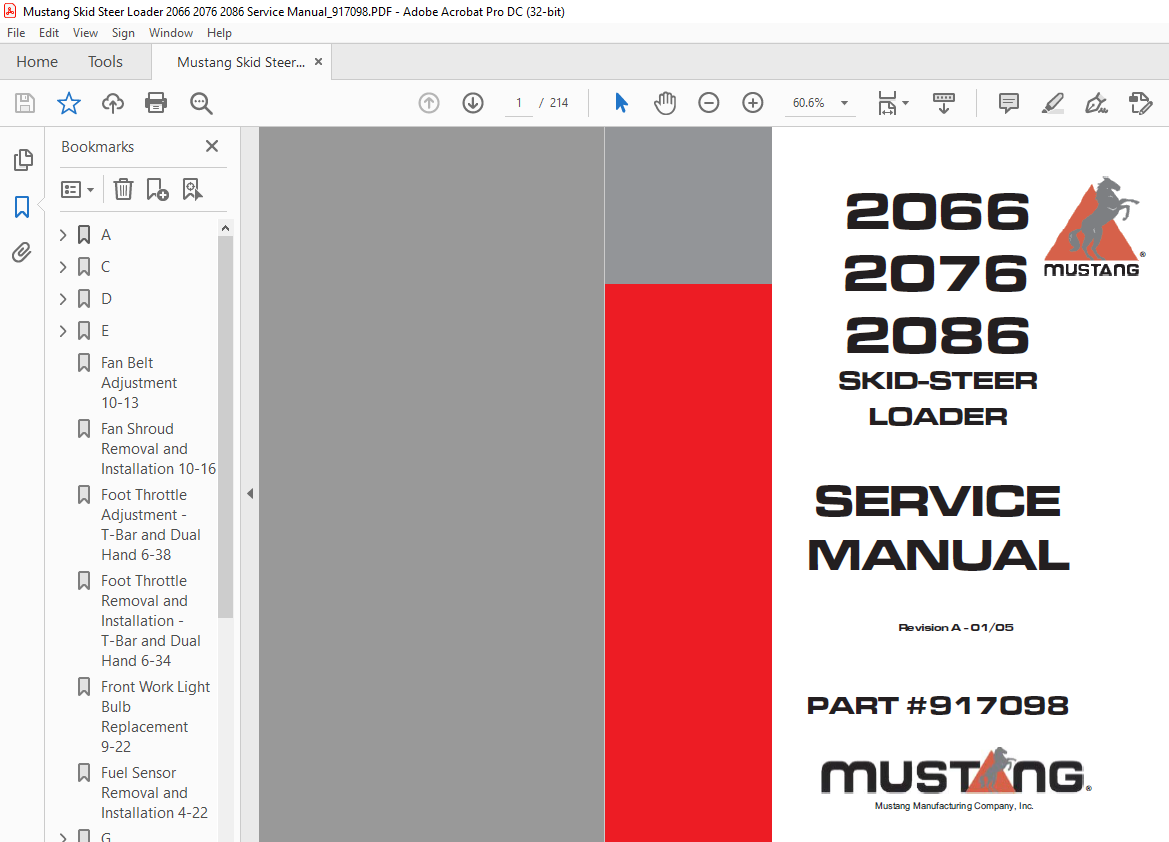
Task: Open Fan Shroud Removal and Installation bookmark
Action: 158,449
